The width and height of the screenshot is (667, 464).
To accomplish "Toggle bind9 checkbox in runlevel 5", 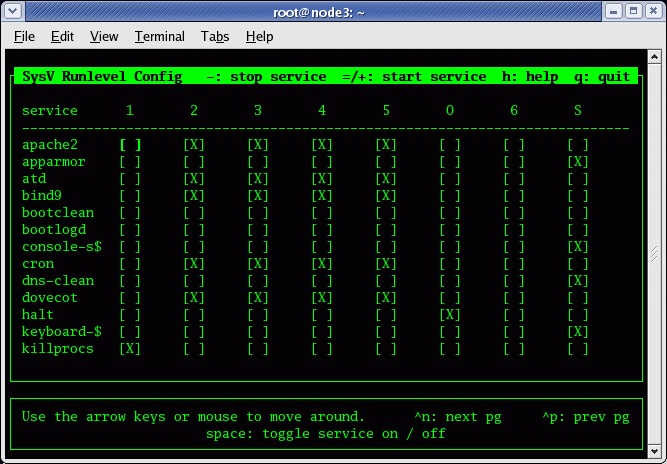I will tap(386, 196).
